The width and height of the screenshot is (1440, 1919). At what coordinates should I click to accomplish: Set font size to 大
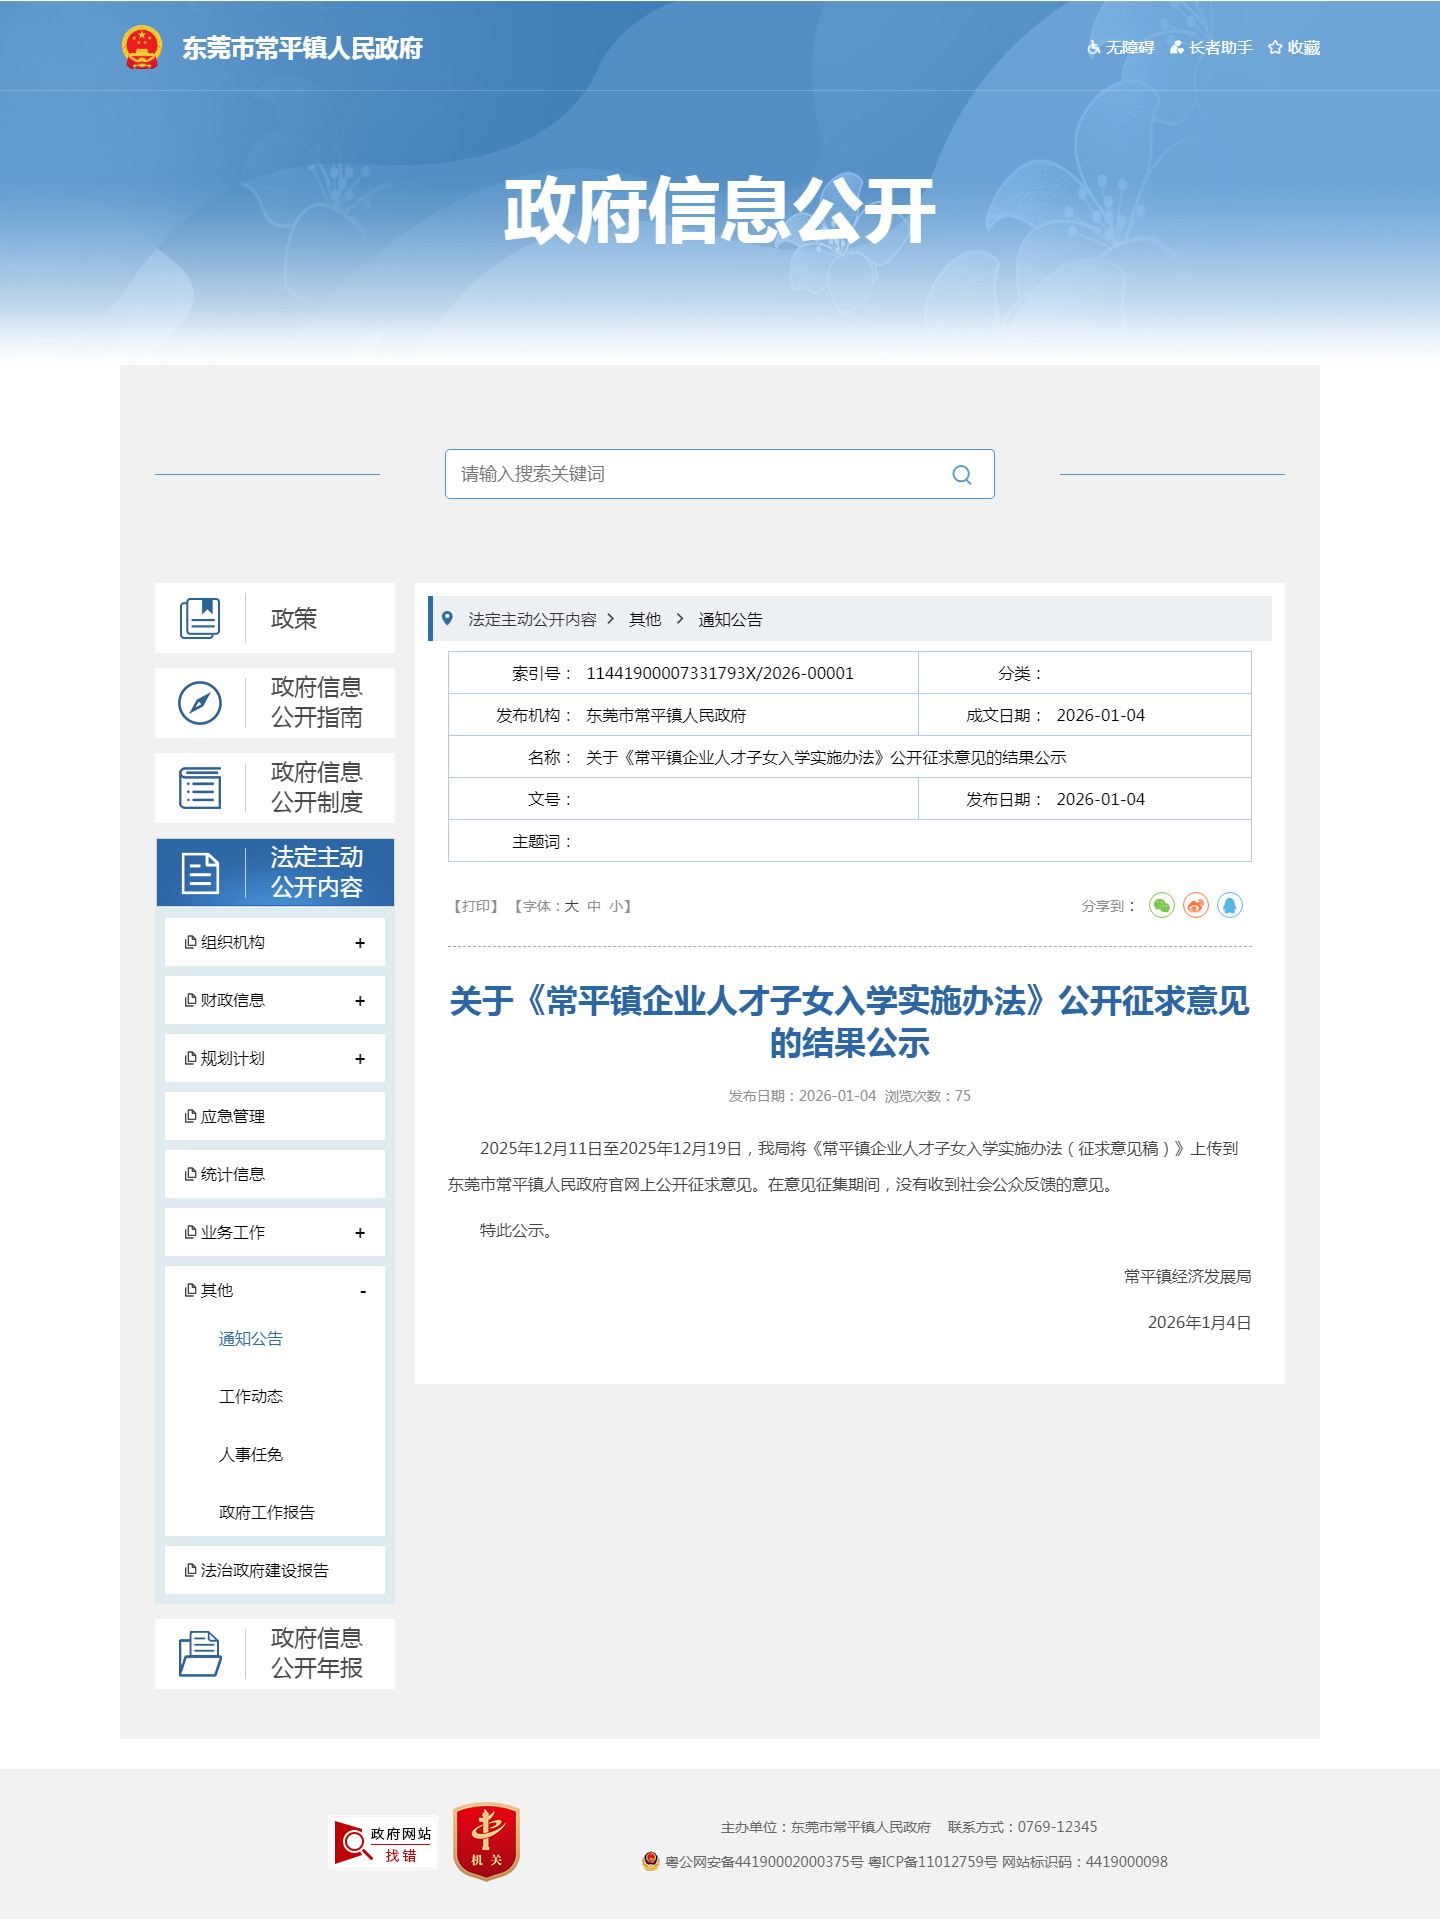(x=571, y=906)
